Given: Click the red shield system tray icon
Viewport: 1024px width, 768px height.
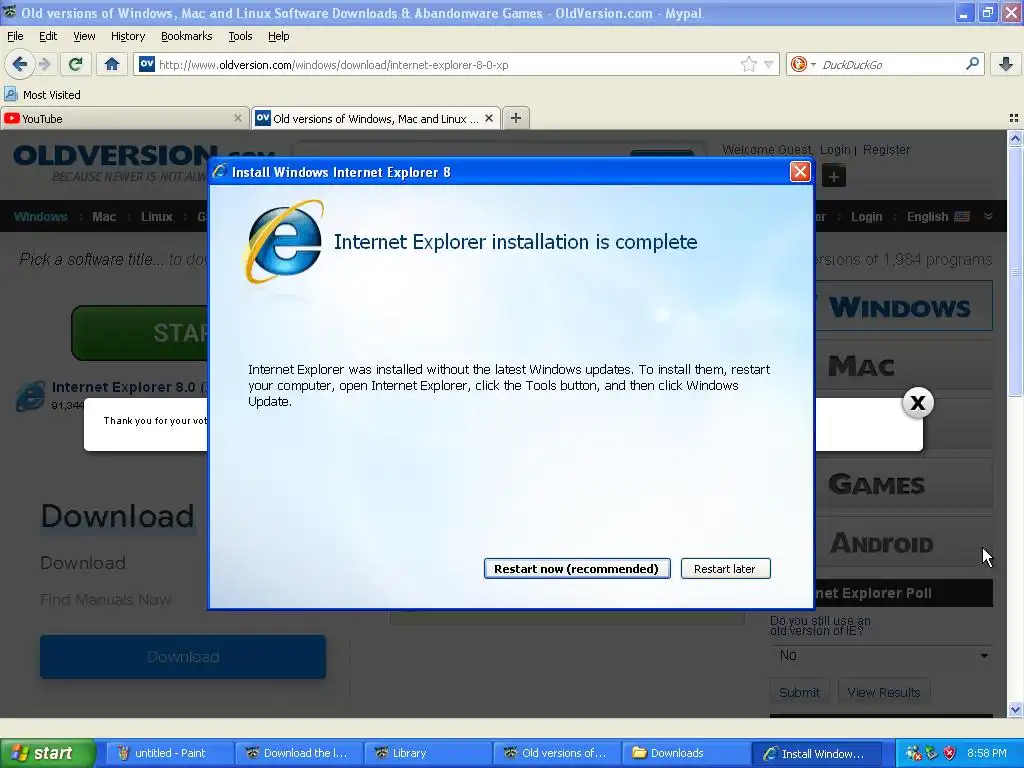Looking at the screenshot, I should coord(950,753).
